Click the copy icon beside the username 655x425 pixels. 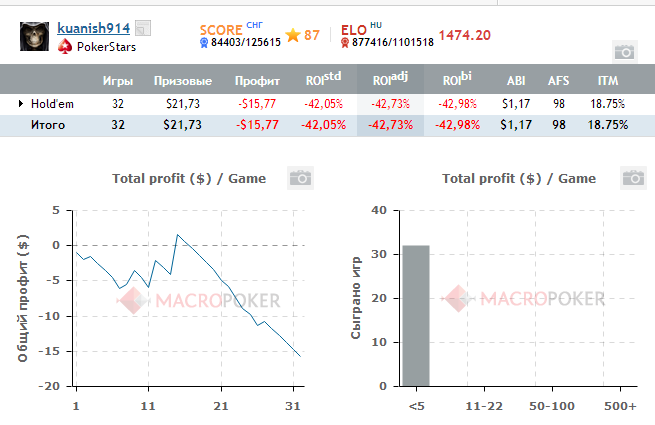144,29
